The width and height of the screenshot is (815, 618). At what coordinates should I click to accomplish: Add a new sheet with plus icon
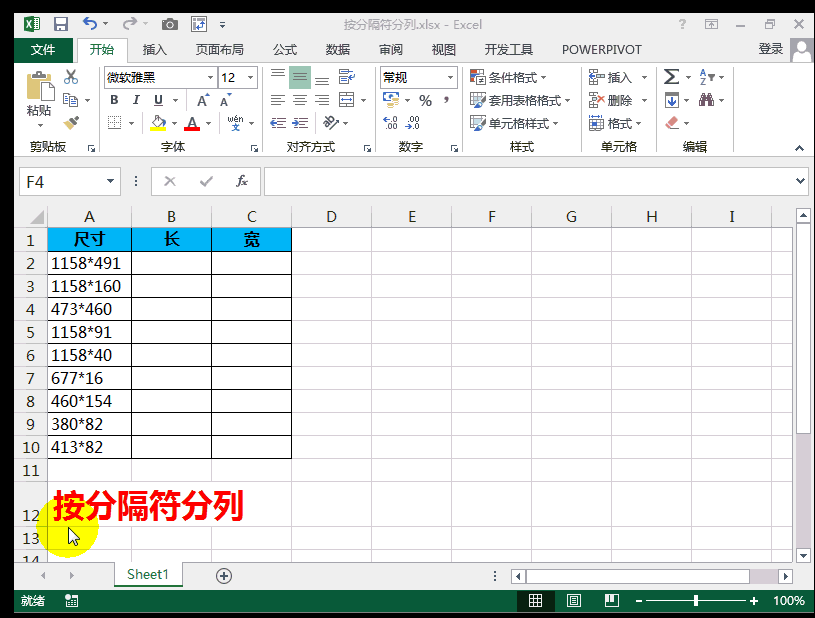[224, 576]
